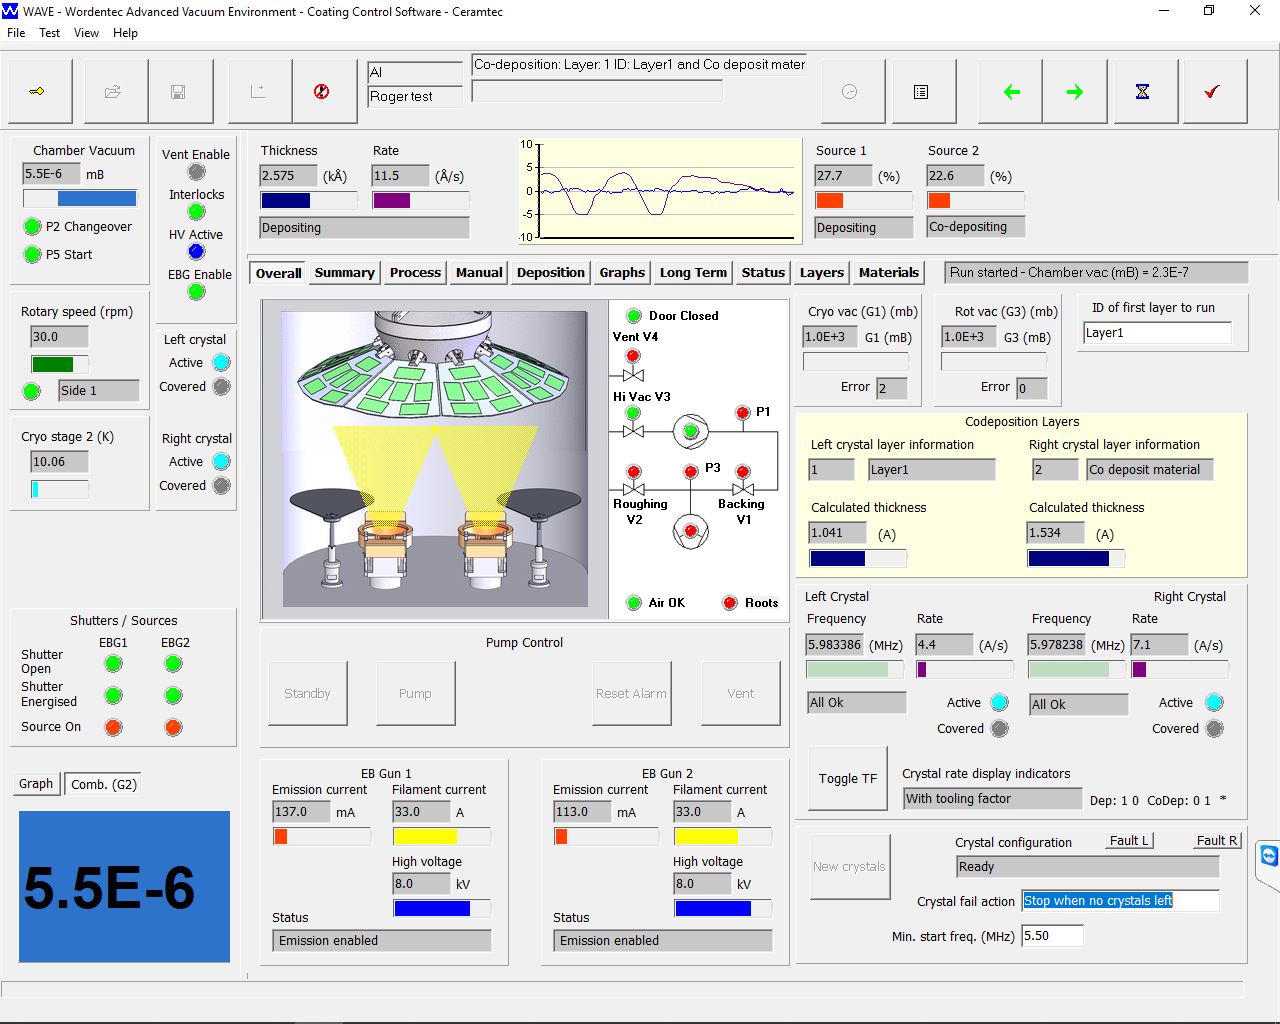
Task: Click the green left arrow button
Action: (1011, 91)
